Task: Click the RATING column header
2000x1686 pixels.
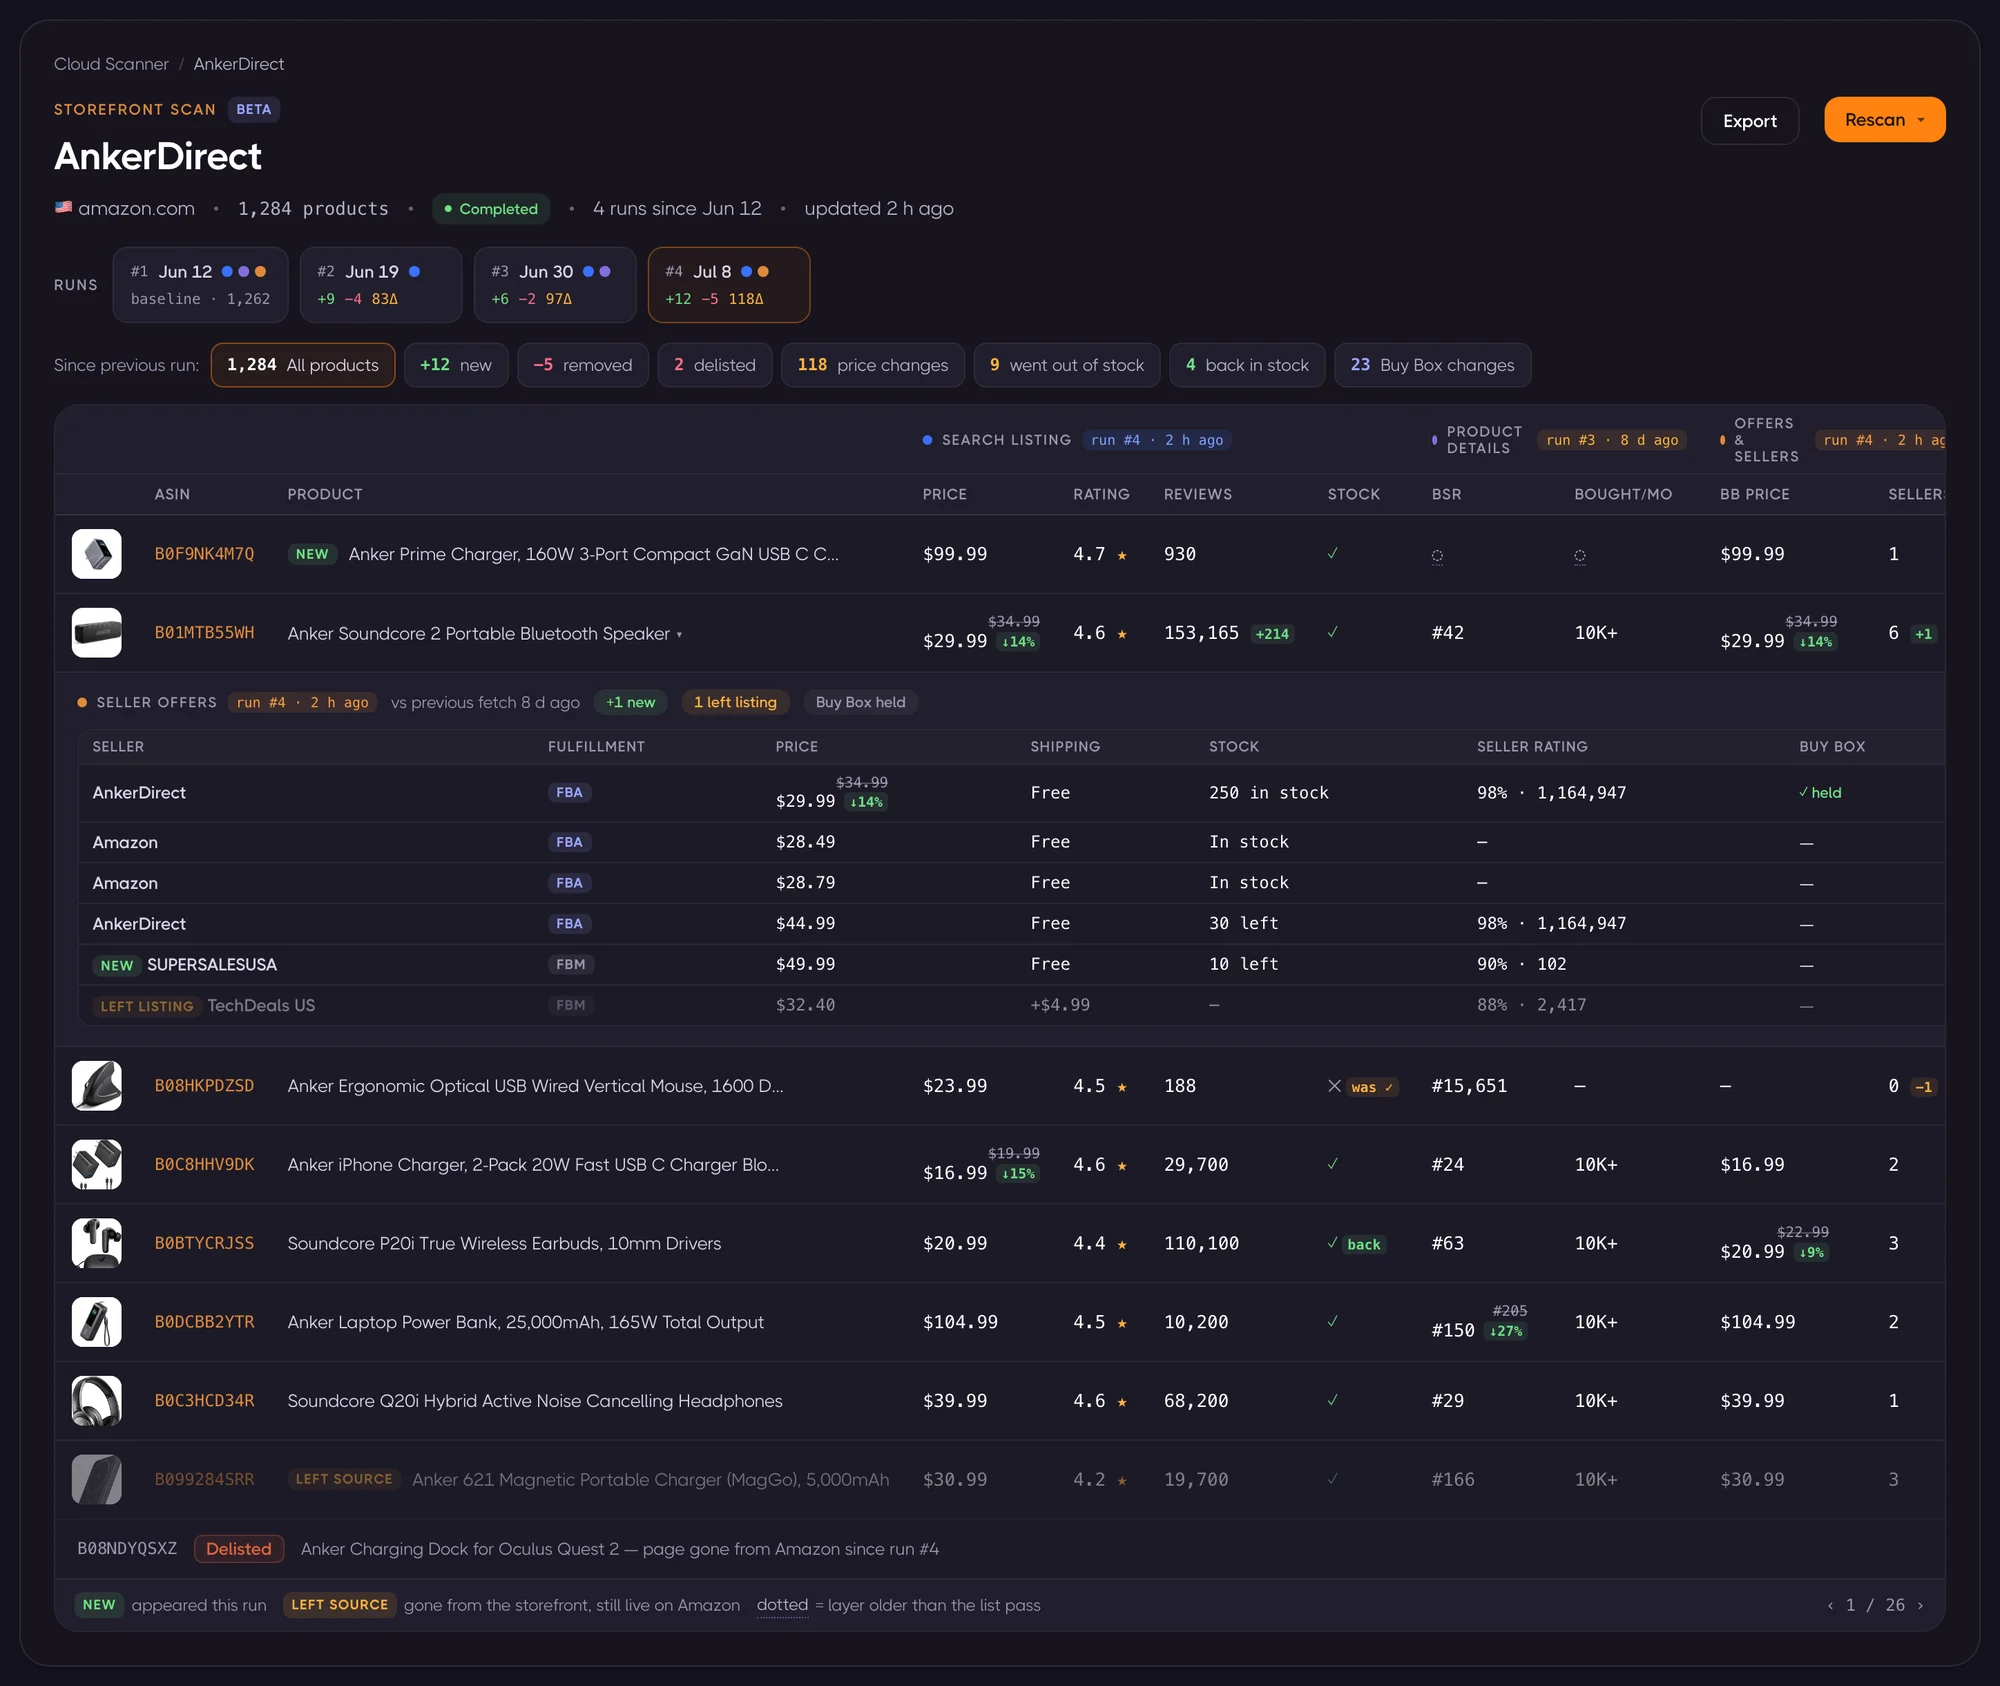Action: coord(1101,495)
